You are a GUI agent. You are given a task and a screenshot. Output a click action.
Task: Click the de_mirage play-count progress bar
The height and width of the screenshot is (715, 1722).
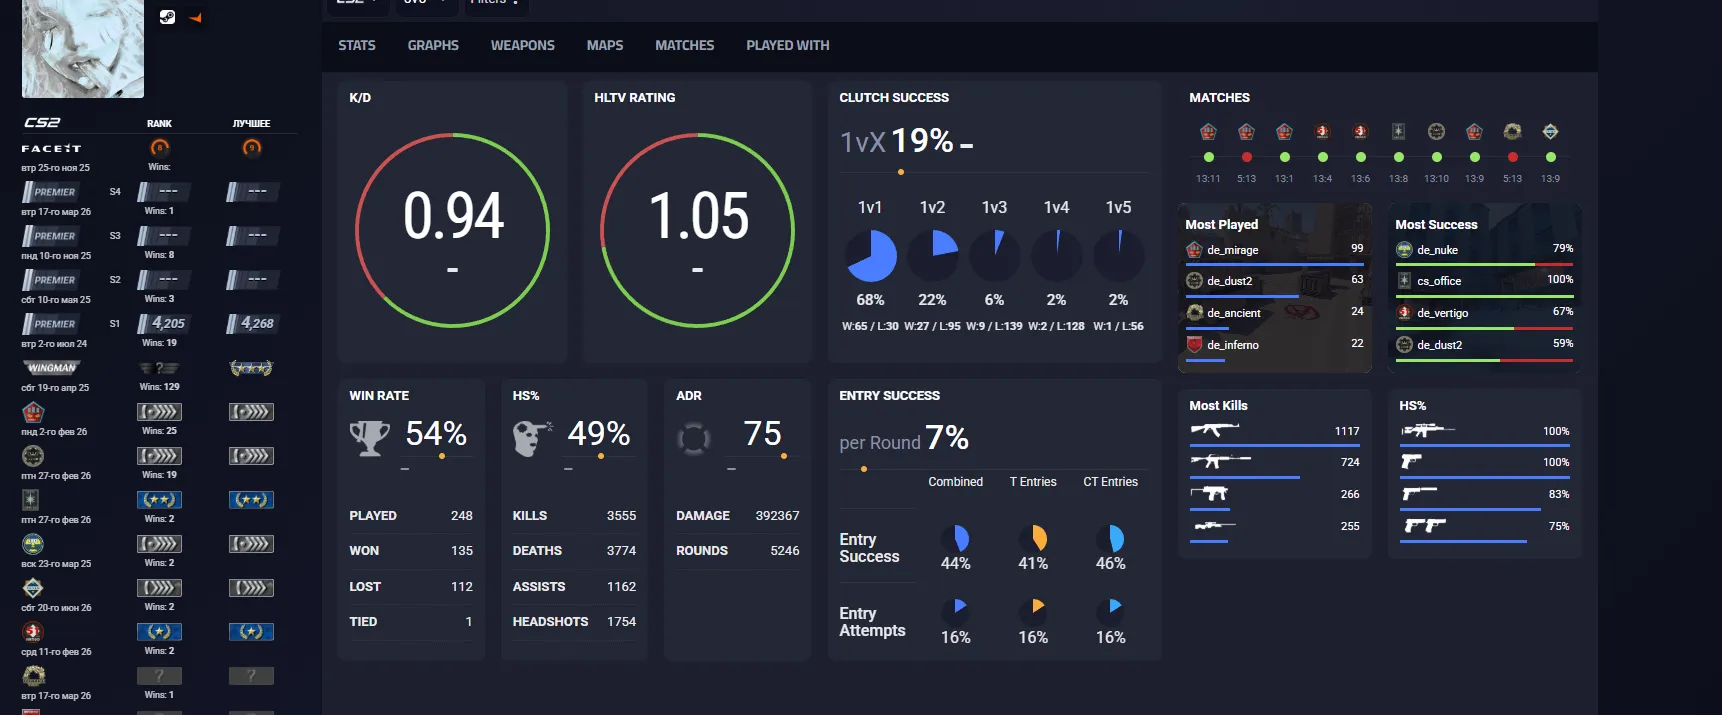(x=1275, y=265)
